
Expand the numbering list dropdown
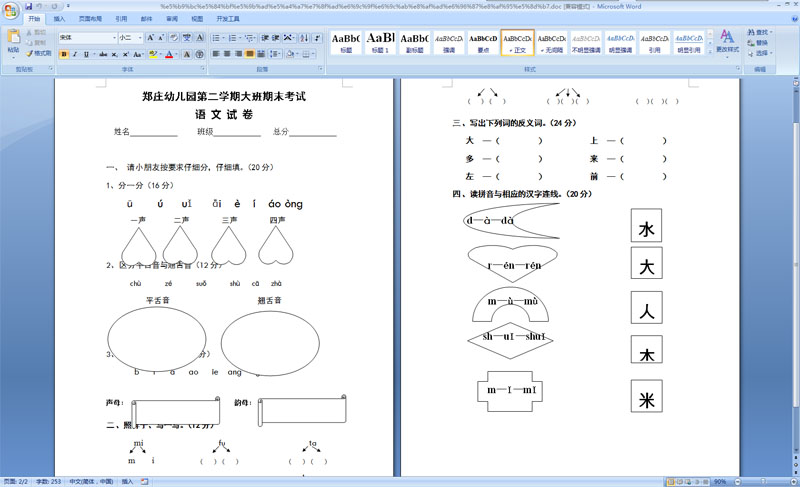(x=240, y=38)
